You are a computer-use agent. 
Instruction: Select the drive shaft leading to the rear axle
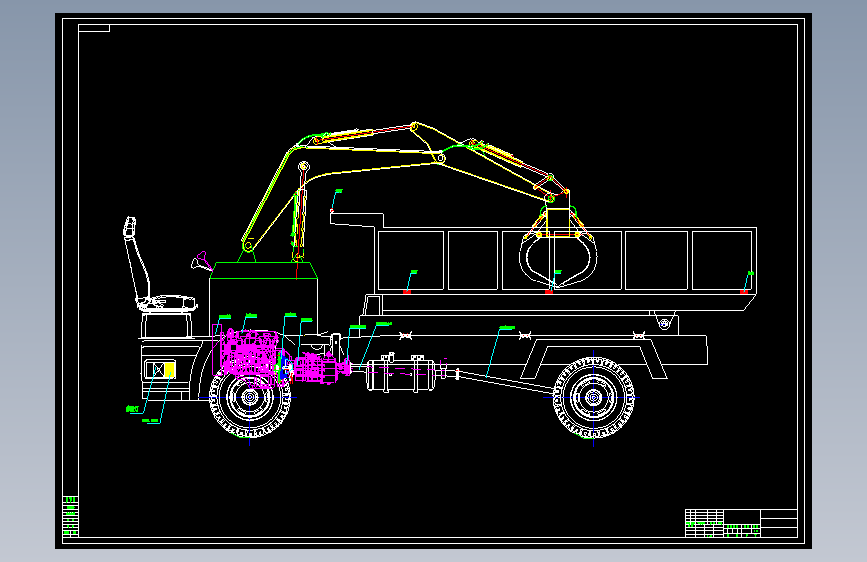504,381
